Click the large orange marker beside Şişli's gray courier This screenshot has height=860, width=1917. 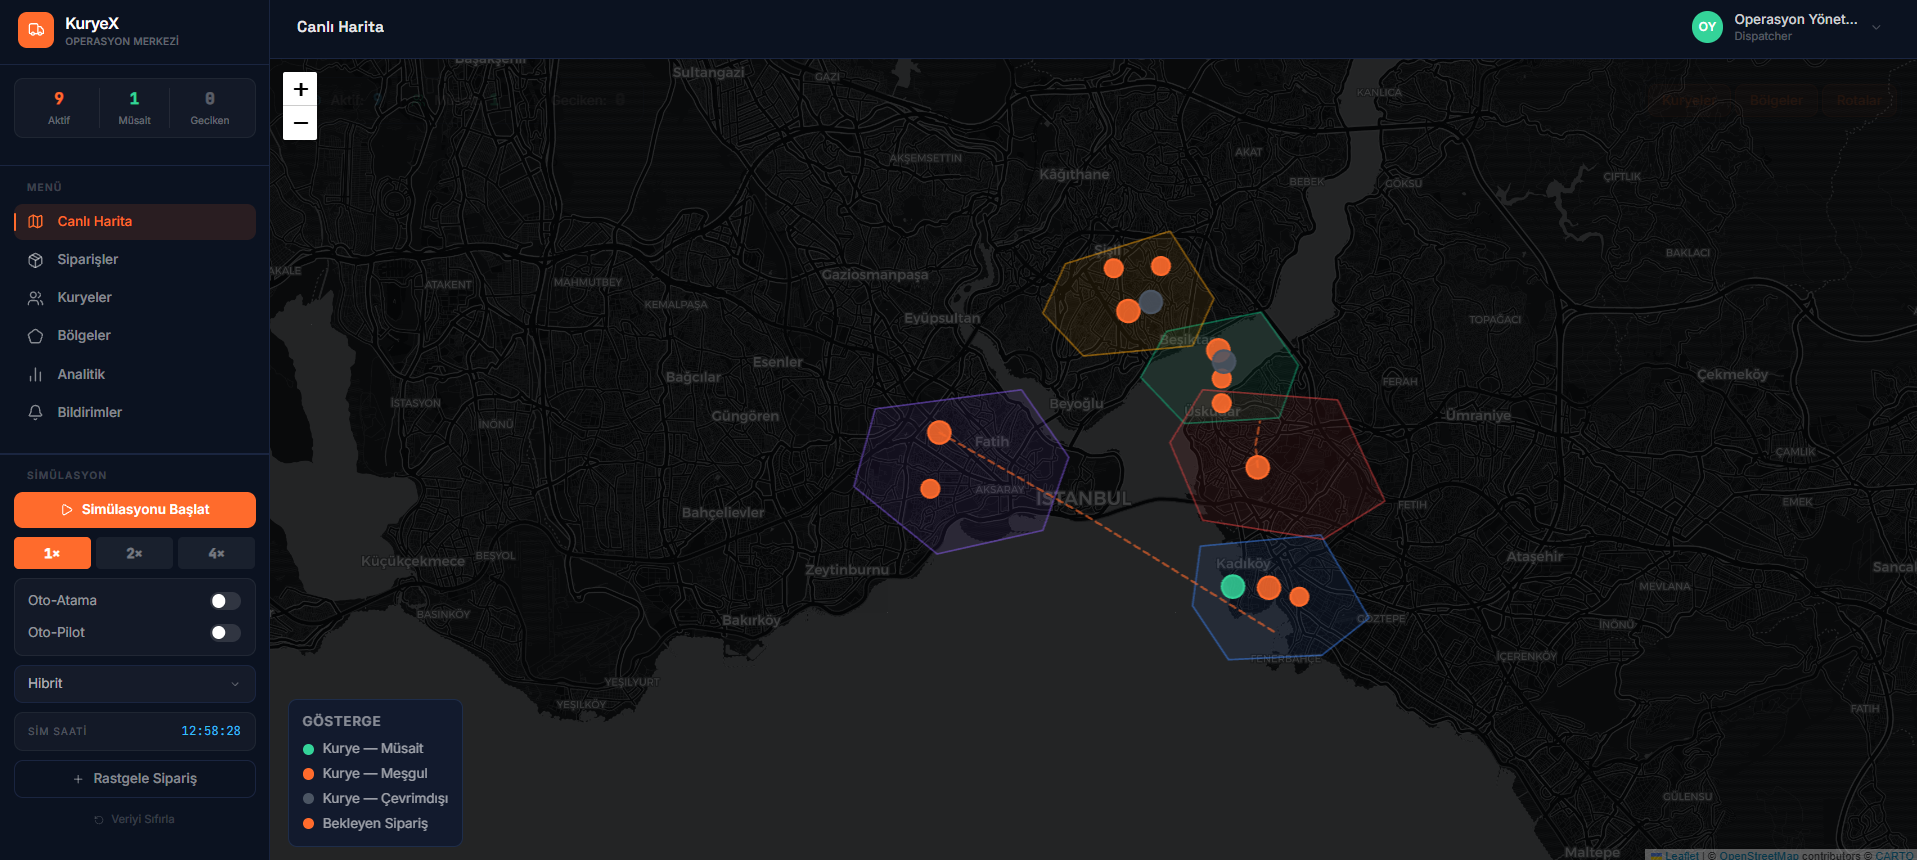pos(1128,311)
